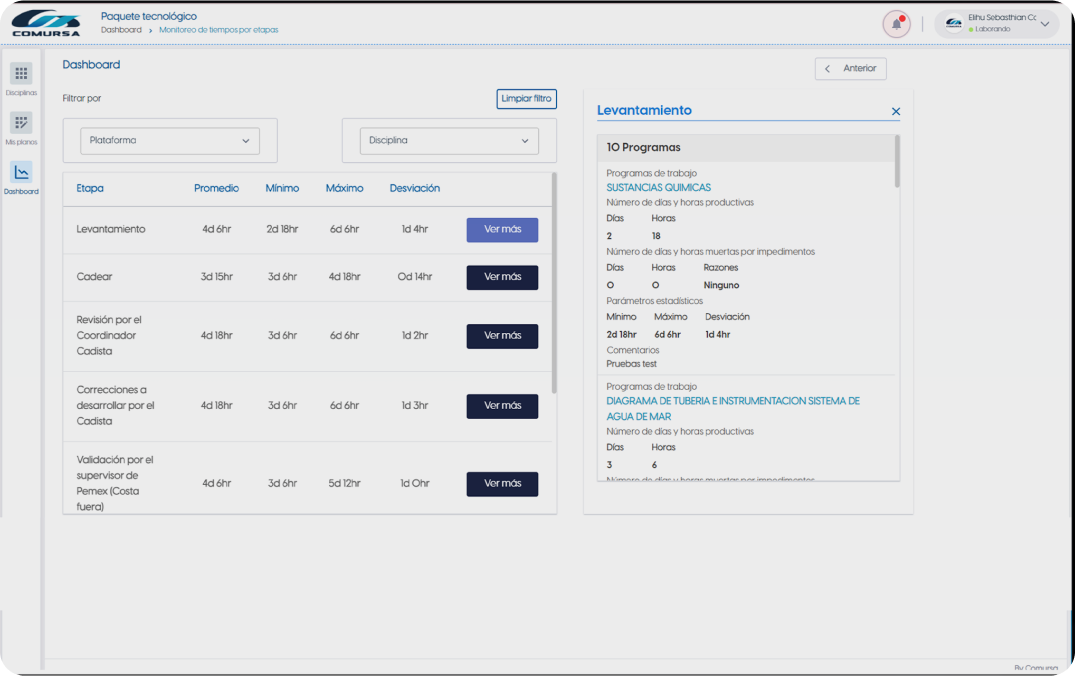This screenshot has height=676, width=1075.
Task: Click Ver más for Revisión por el Coordinador
Action: point(502,336)
